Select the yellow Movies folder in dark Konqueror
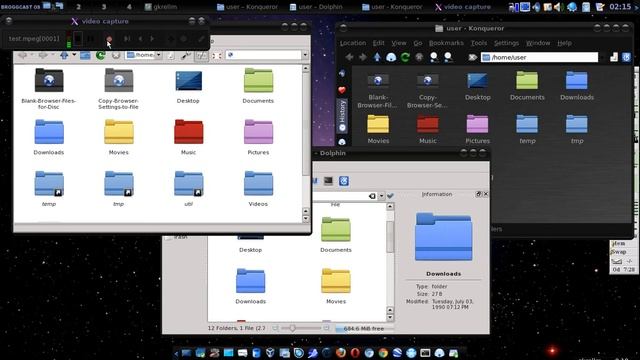Image resolution: width=640 pixels, height=360 pixels. 378,129
